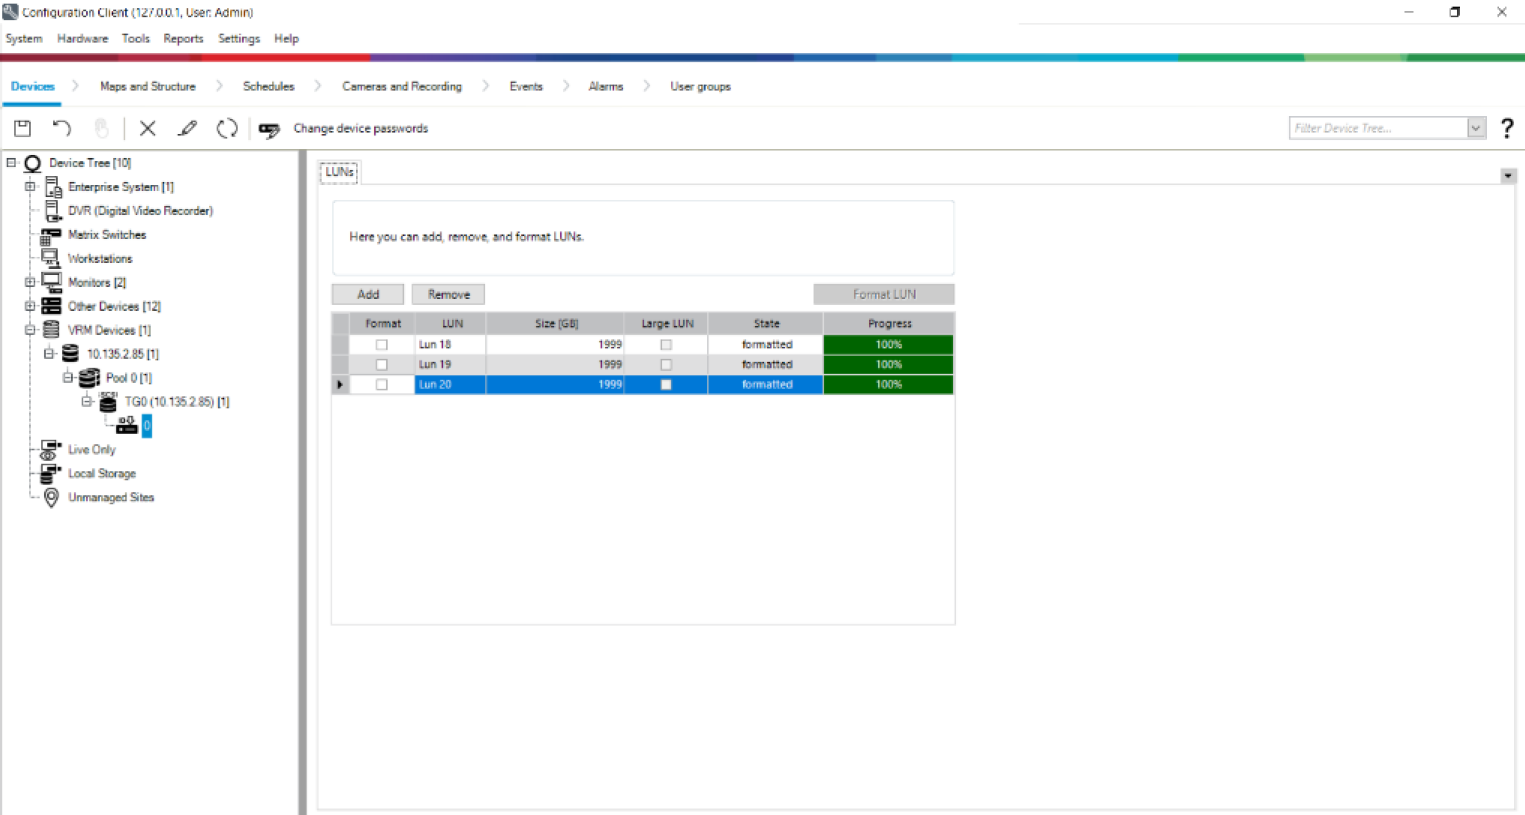Image resolution: width=1525 pixels, height=815 pixels.
Task: Open the Filter Device Tree dropdown arrow
Action: pos(1475,128)
